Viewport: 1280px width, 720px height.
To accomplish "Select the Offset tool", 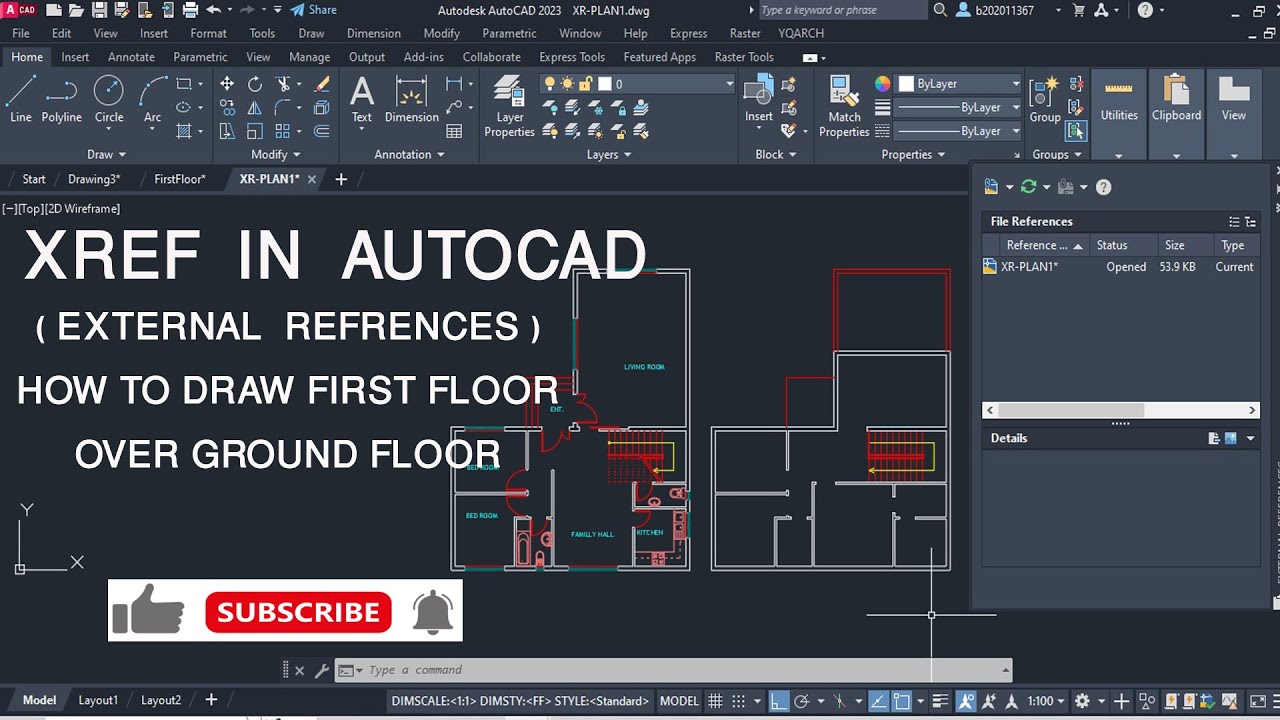I will click(x=322, y=131).
